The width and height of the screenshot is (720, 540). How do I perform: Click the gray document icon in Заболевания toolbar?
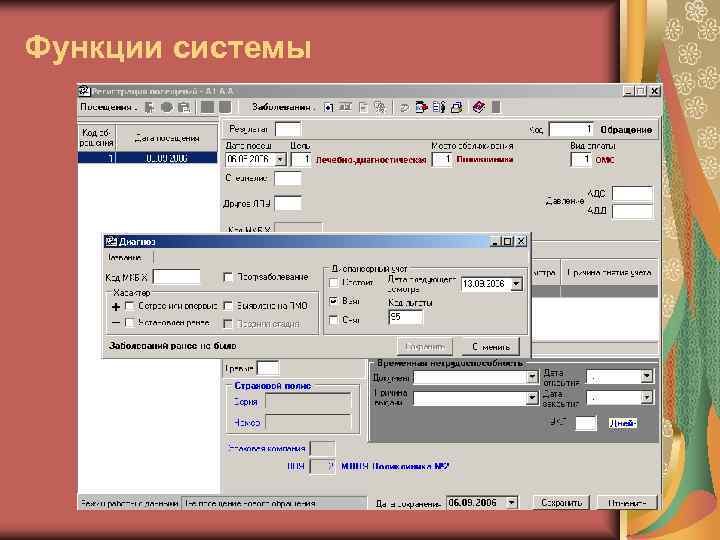tap(363, 107)
